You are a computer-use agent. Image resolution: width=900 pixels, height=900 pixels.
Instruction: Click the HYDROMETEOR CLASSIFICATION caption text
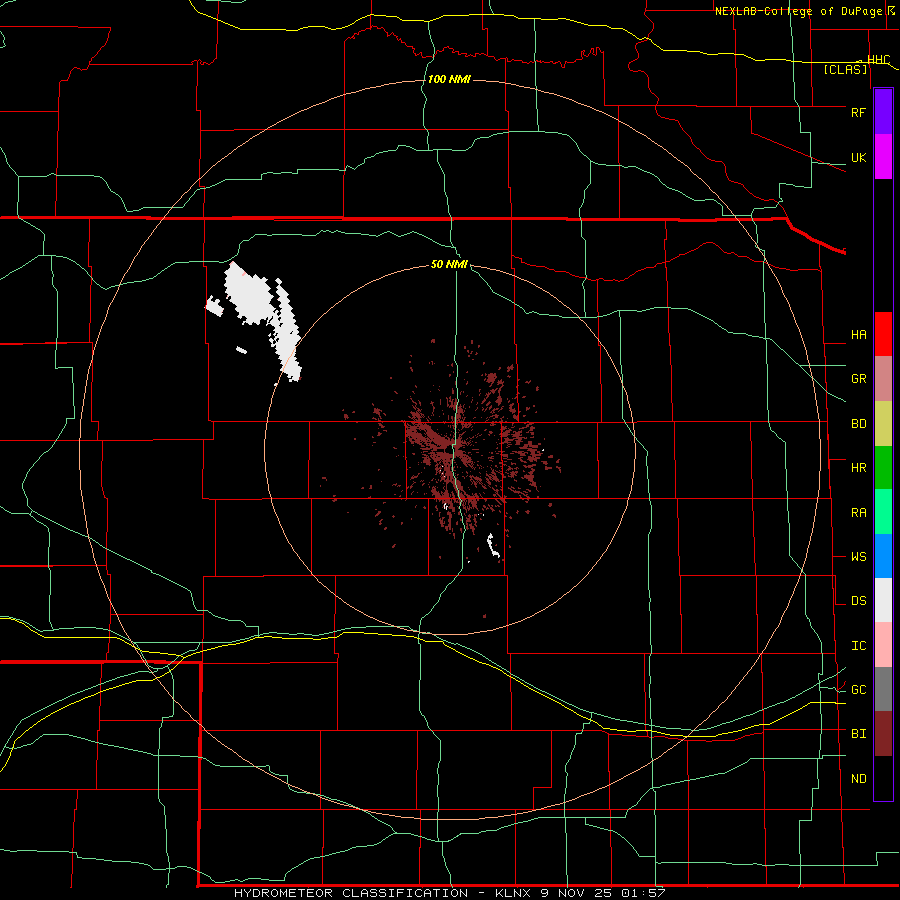click(351, 893)
